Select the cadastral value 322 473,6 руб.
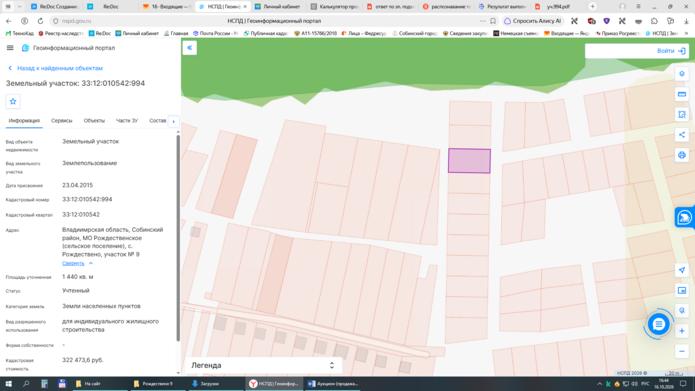This screenshot has width=695, height=391. pyautogui.click(x=83, y=360)
